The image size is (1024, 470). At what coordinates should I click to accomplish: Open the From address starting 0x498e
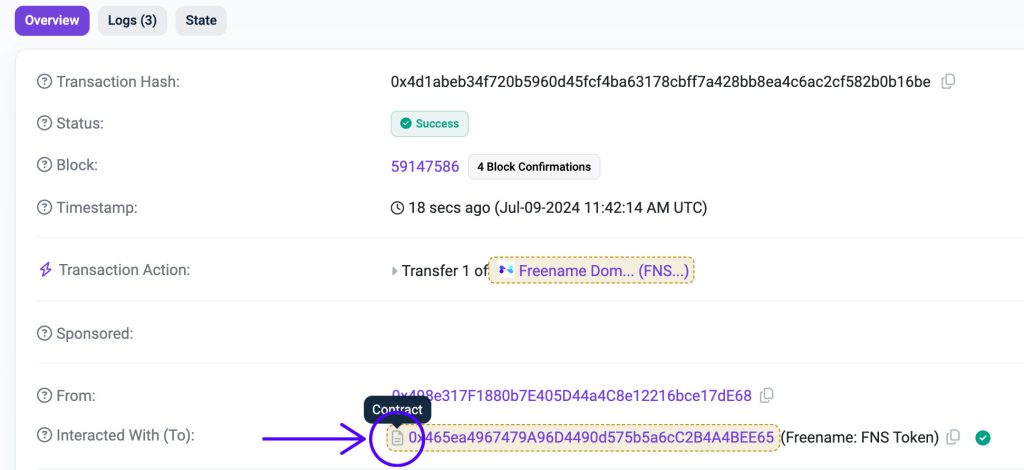click(x=571, y=395)
